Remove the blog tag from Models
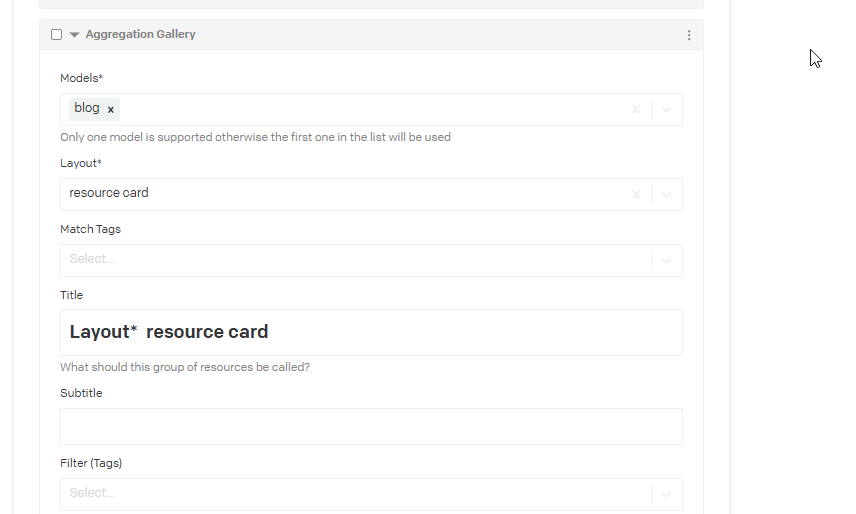 click(x=111, y=109)
